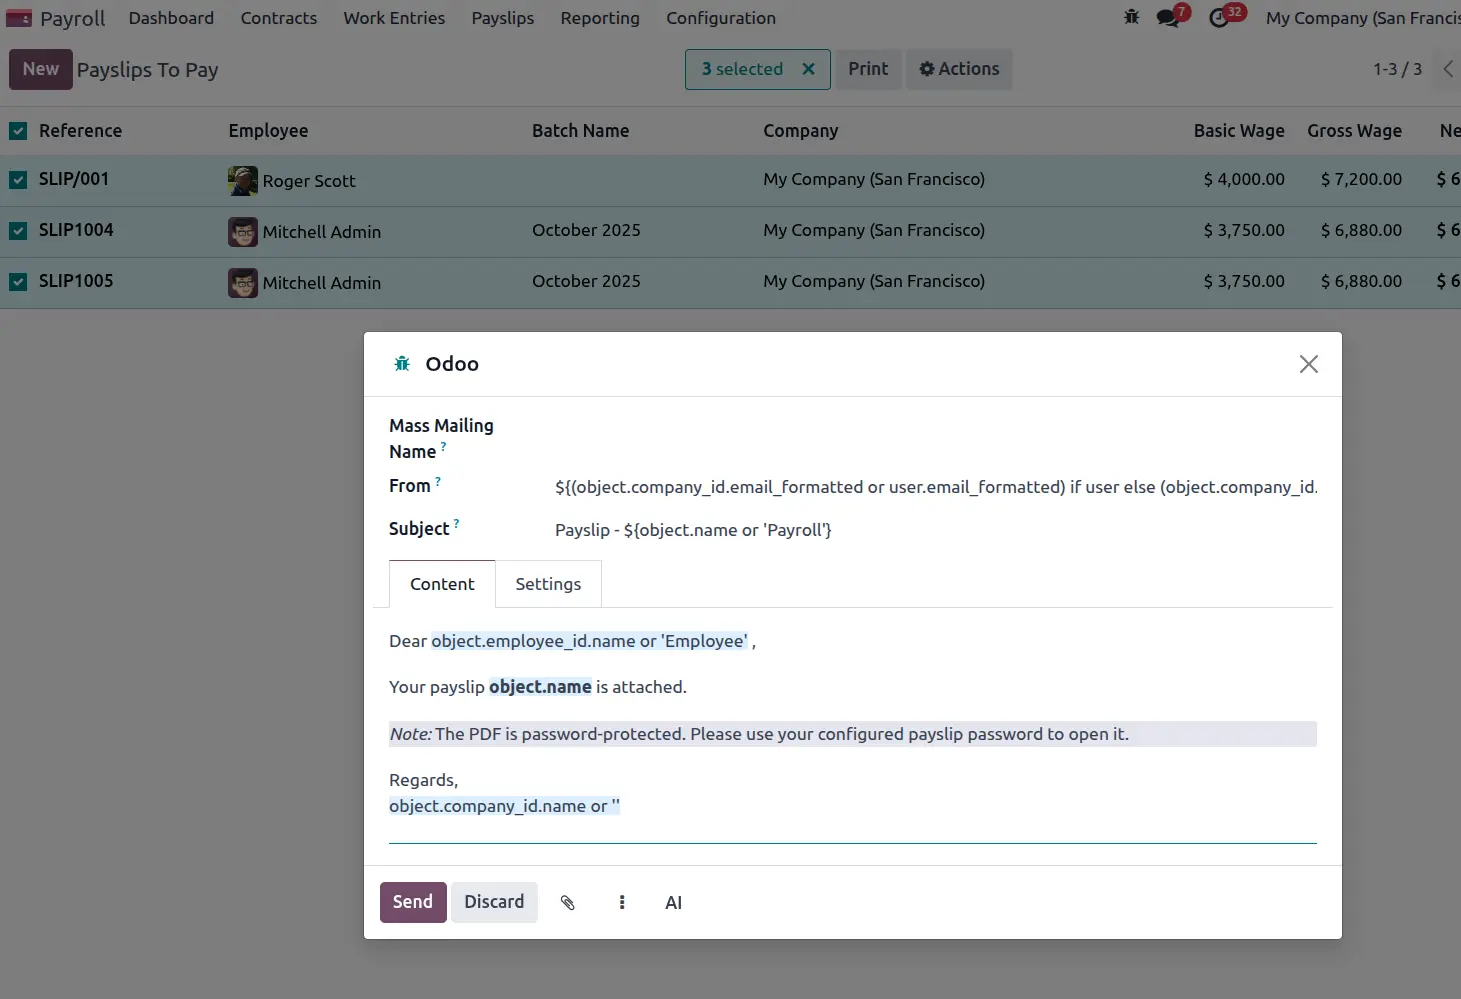This screenshot has width=1461, height=999.
Task: Clear selection with the X icon
Action: click(x=808, y=69)
